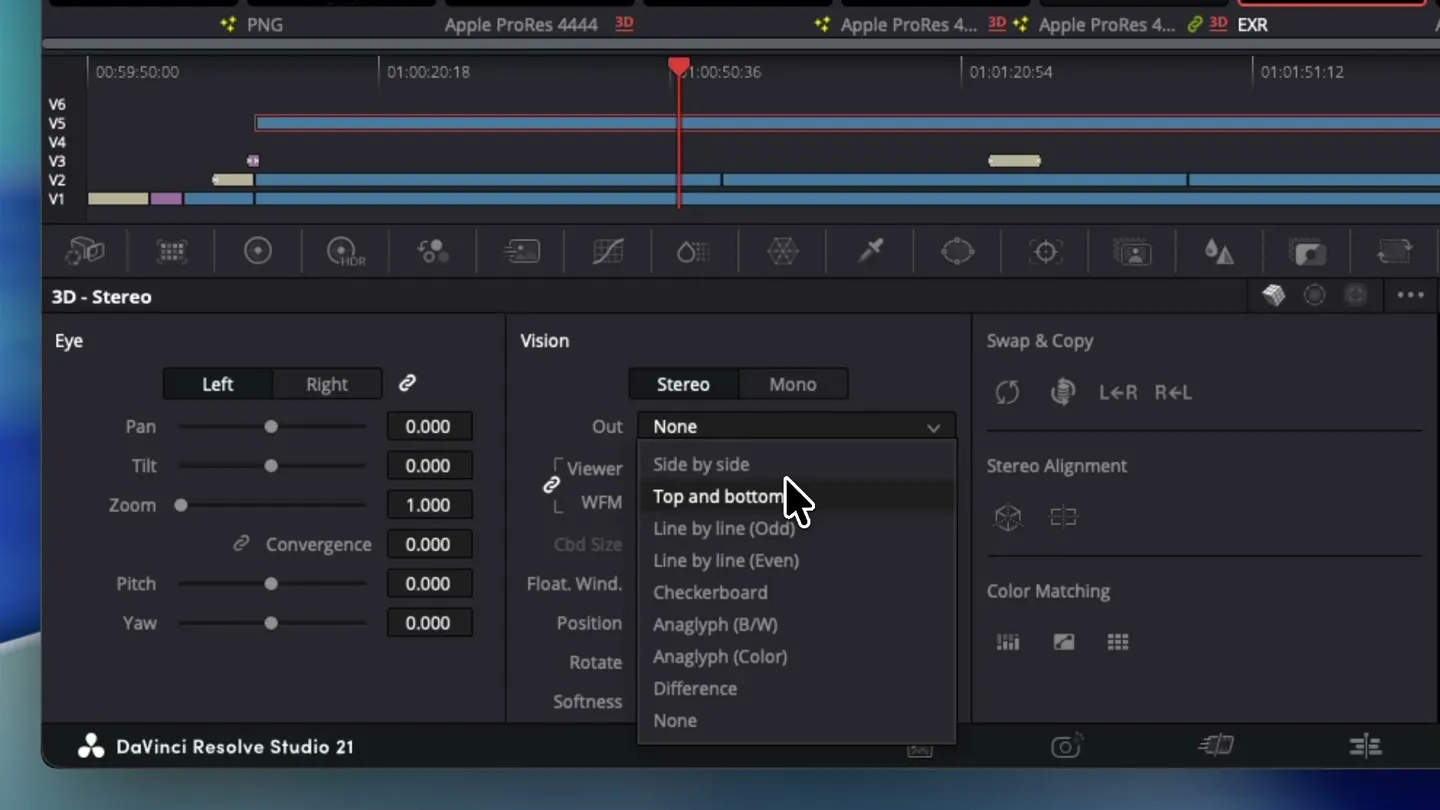Choose Line by line (Odd)
This screenshot has height=810, width=1440.
point(796,528)
